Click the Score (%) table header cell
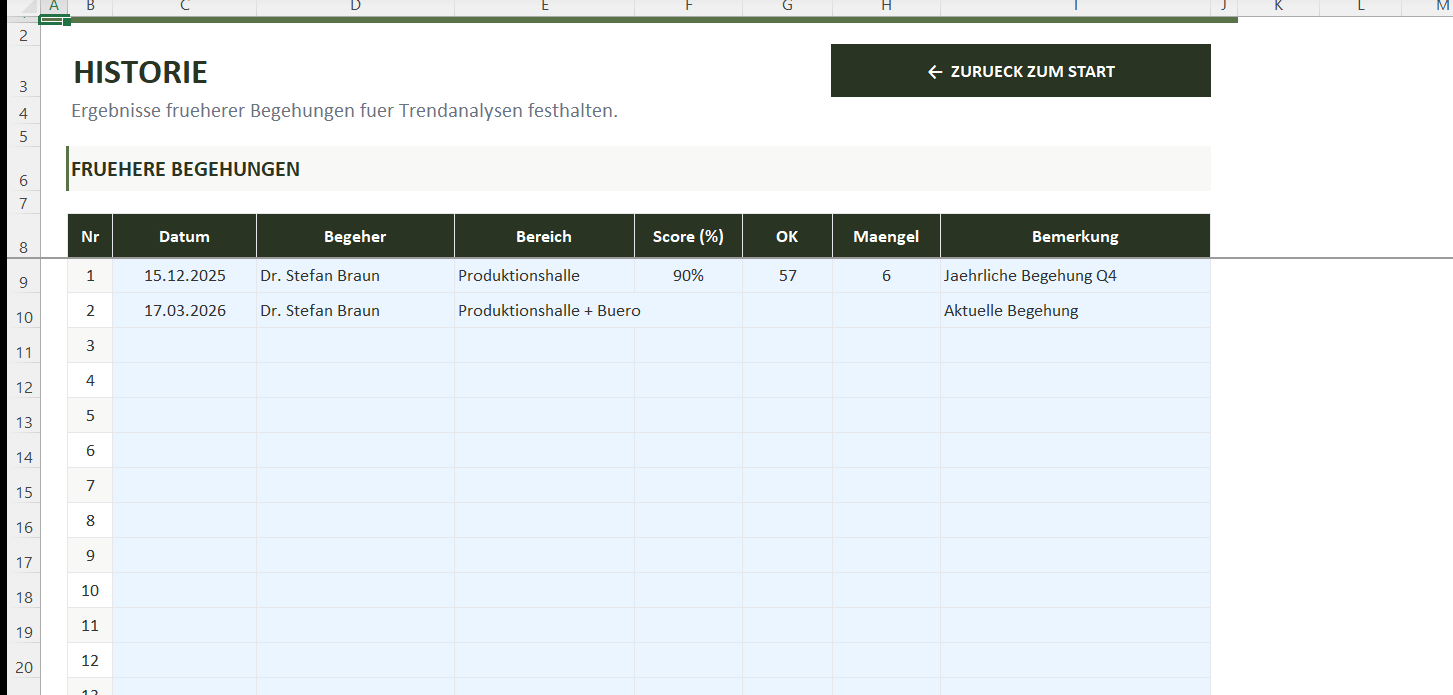Image resolution: width=1453 pixels, height=695 pixels. tap(687, 236)
